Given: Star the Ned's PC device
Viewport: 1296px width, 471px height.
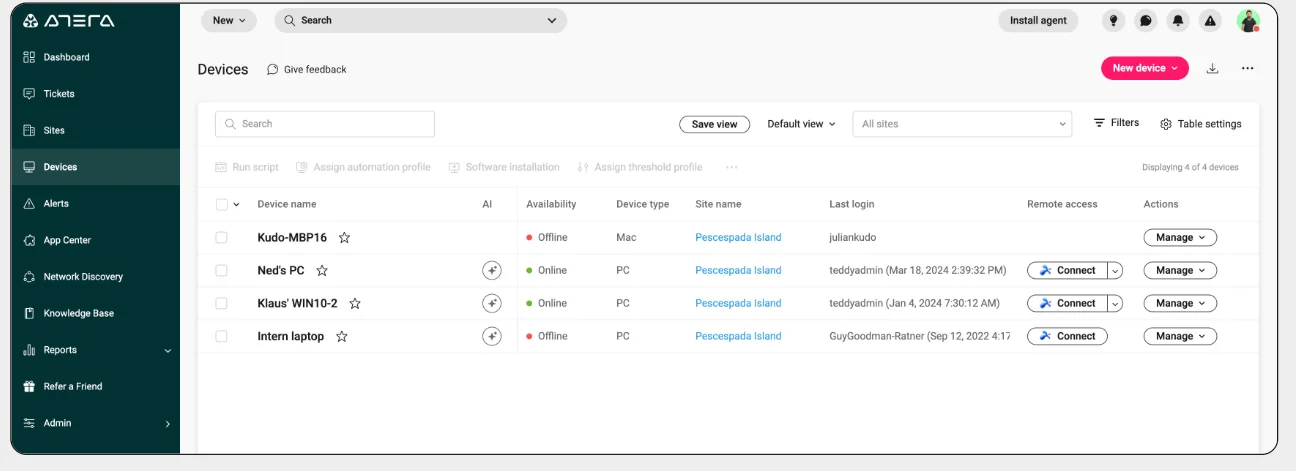Looking at the screenshot, I should pos(322,271).
